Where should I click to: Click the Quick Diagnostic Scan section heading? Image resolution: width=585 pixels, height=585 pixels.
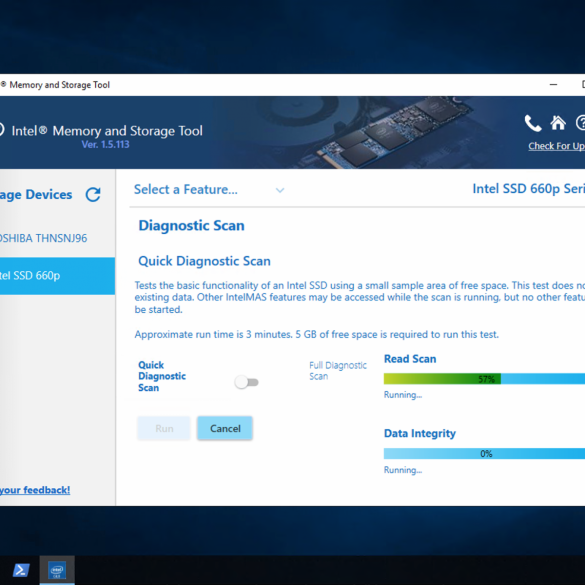tap(204, 261)
